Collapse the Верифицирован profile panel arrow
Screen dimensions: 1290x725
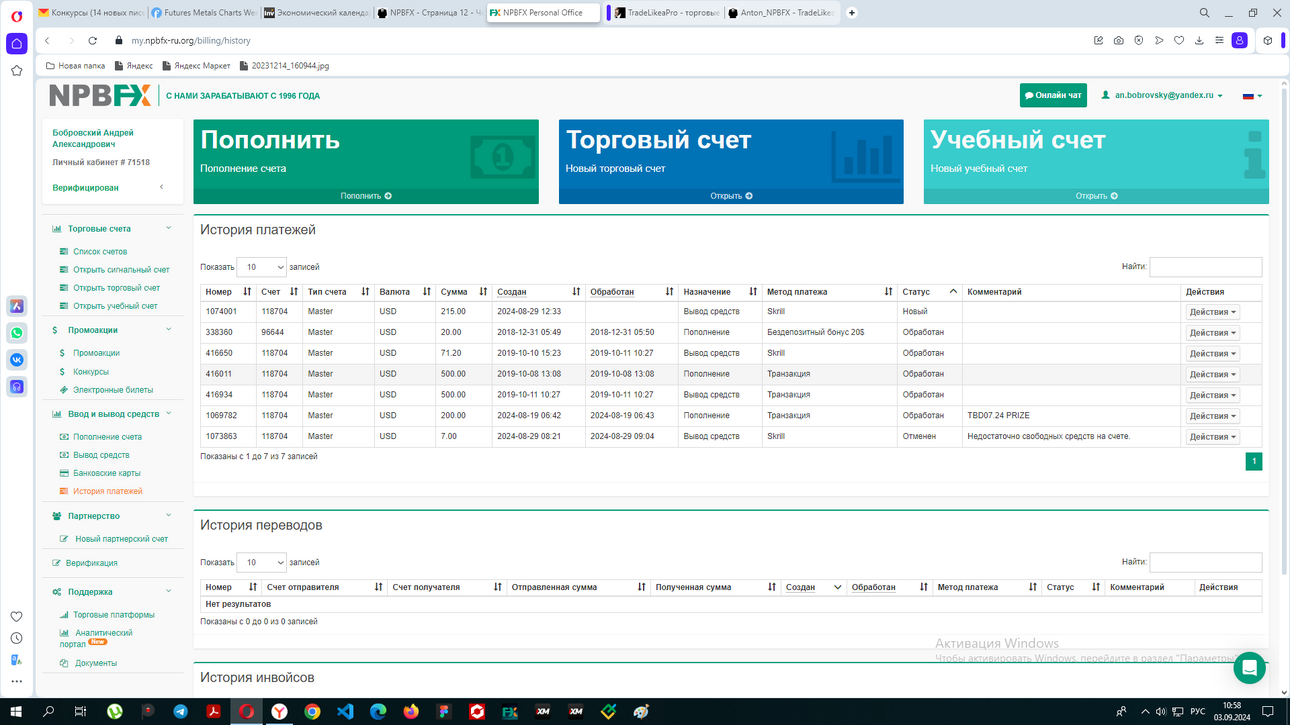click(x=162, y=187)
